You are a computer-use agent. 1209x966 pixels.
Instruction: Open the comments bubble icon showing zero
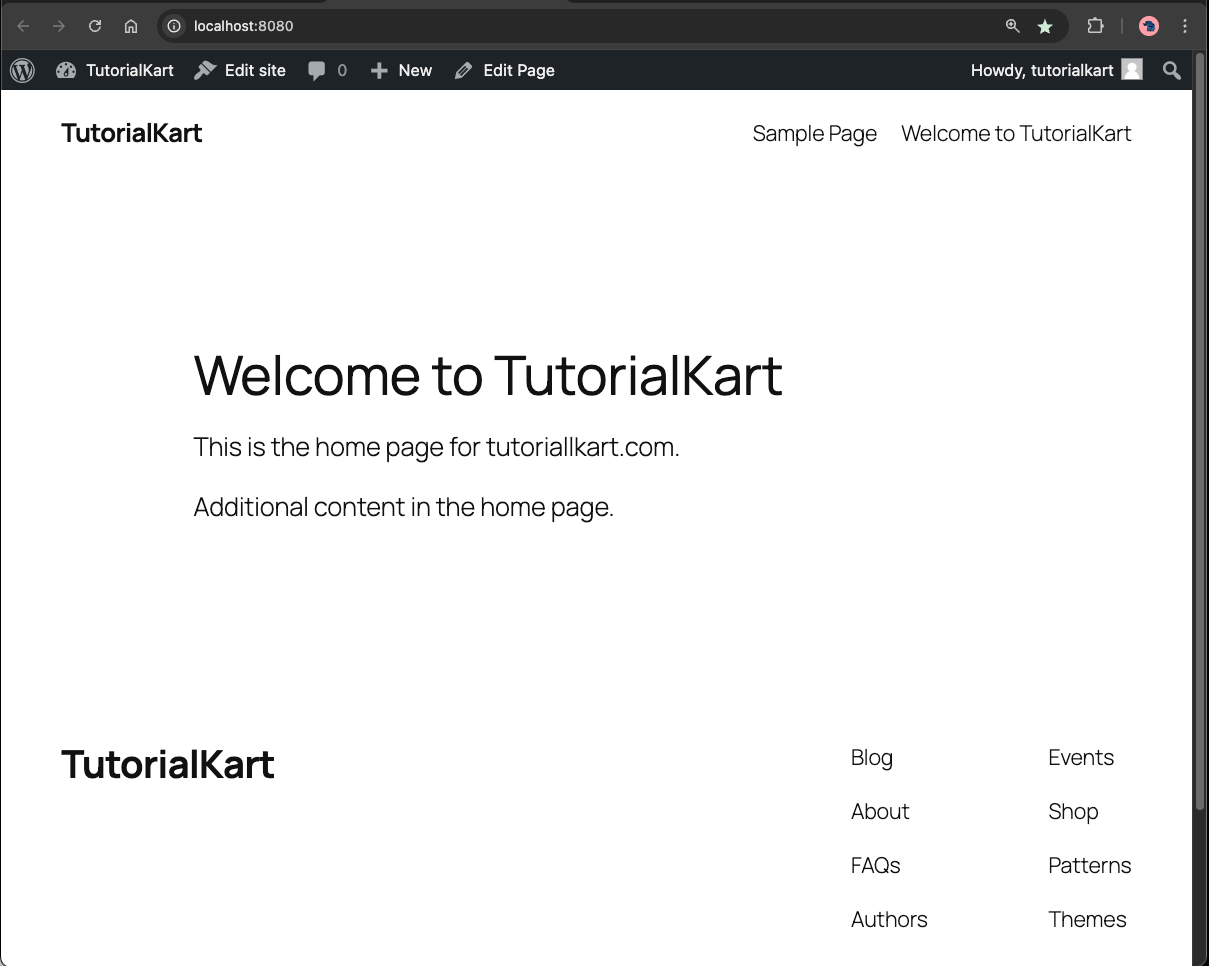316,70
